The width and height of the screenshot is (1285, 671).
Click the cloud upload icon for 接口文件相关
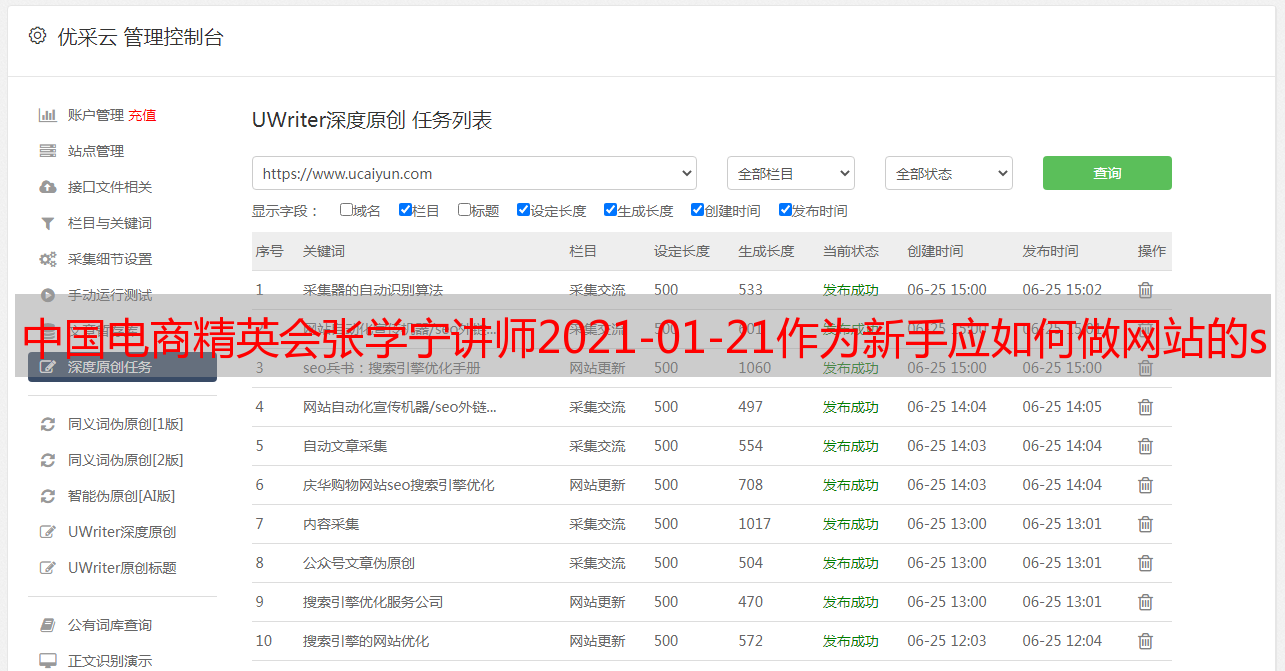pos(47,187)
